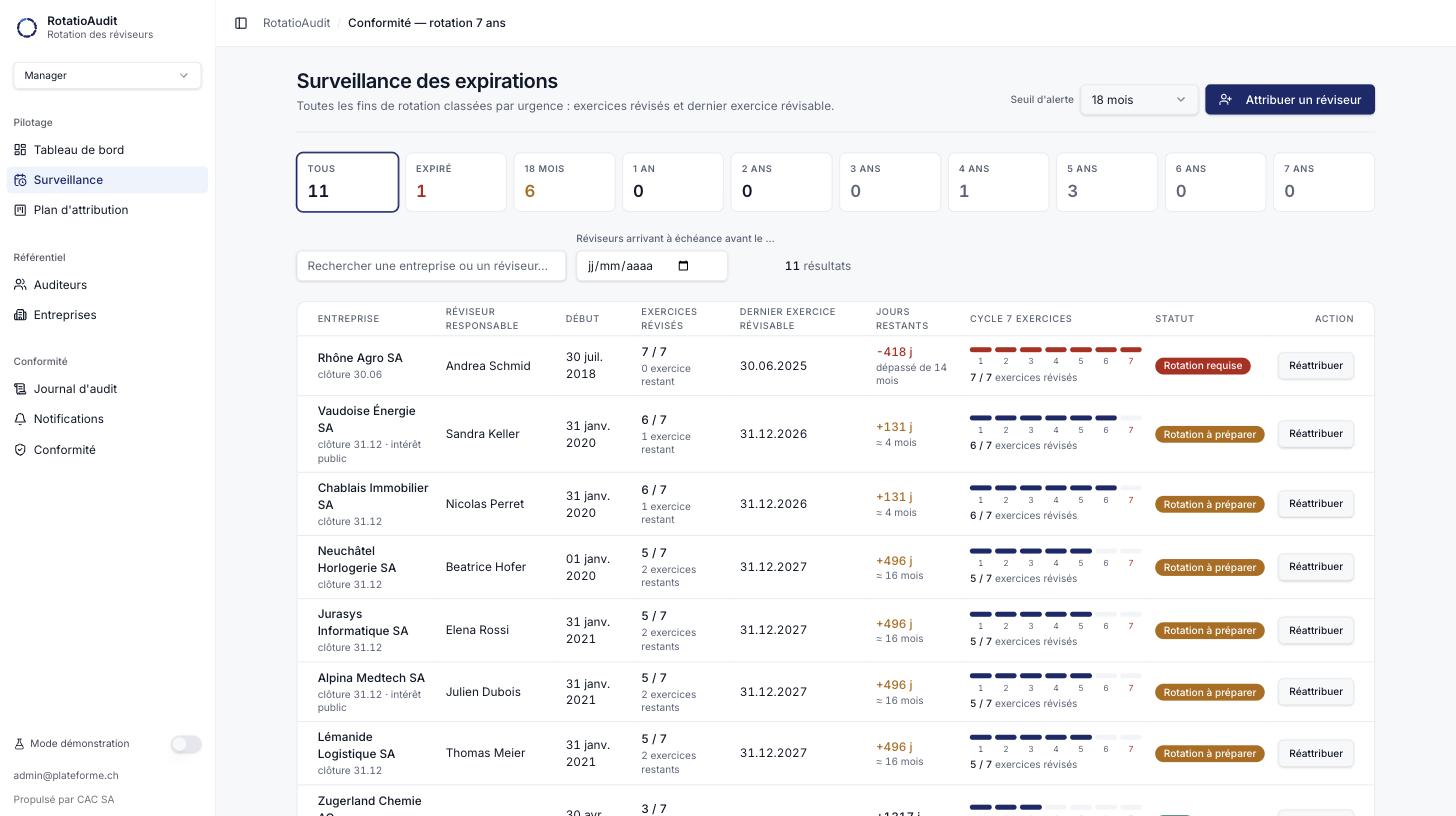Open the Manager role dropdown
The width and height of the screenshot is (1456, 816).
coord(107,75)
